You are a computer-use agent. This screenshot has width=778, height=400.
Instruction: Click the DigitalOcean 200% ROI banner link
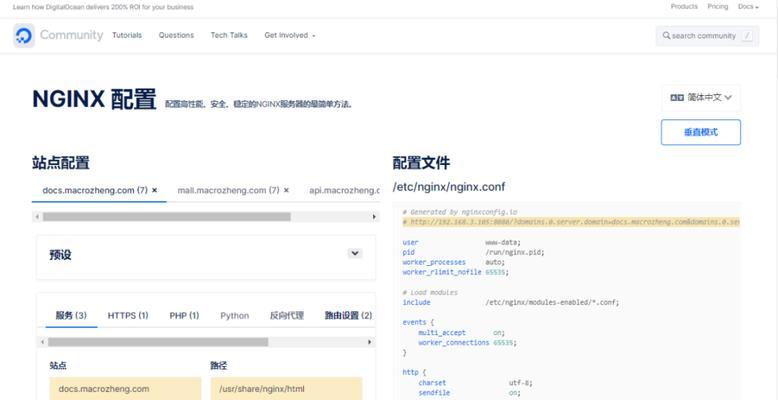click(x=103, y=7)
